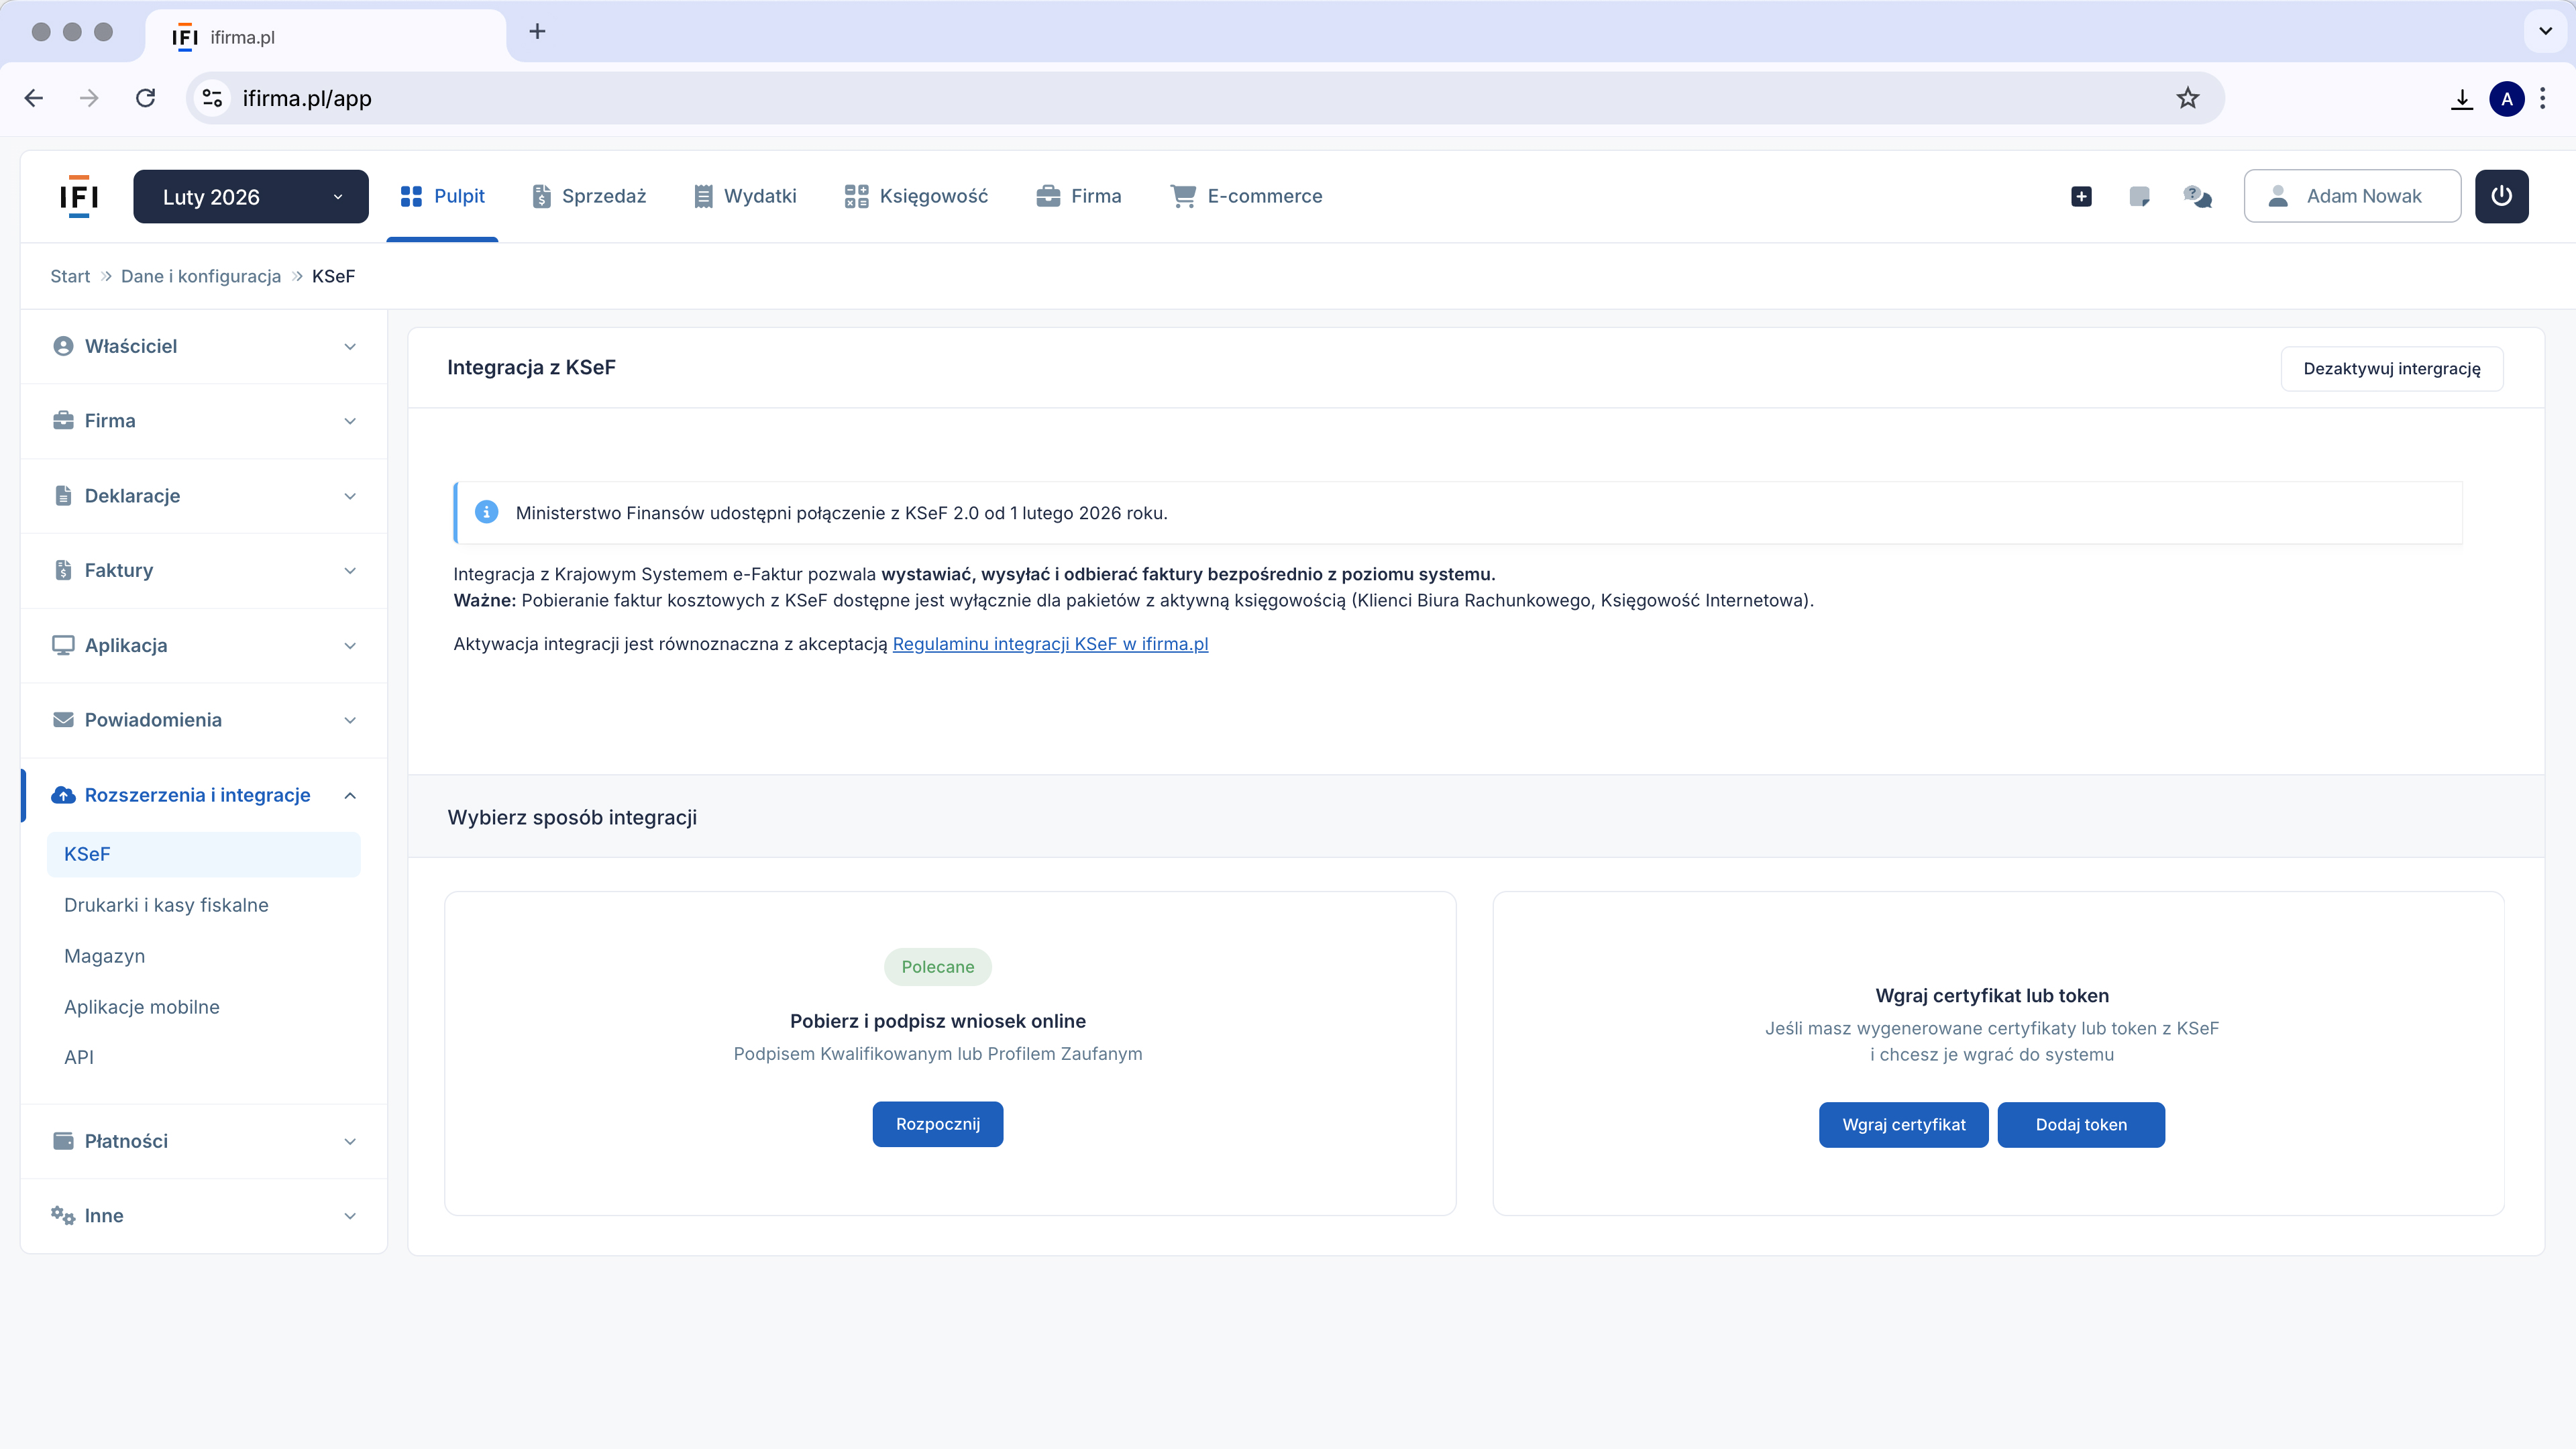Click the blue info icon in notice
The width and height of the screenshot is (2576, 1449).
[x=486, y=512]
